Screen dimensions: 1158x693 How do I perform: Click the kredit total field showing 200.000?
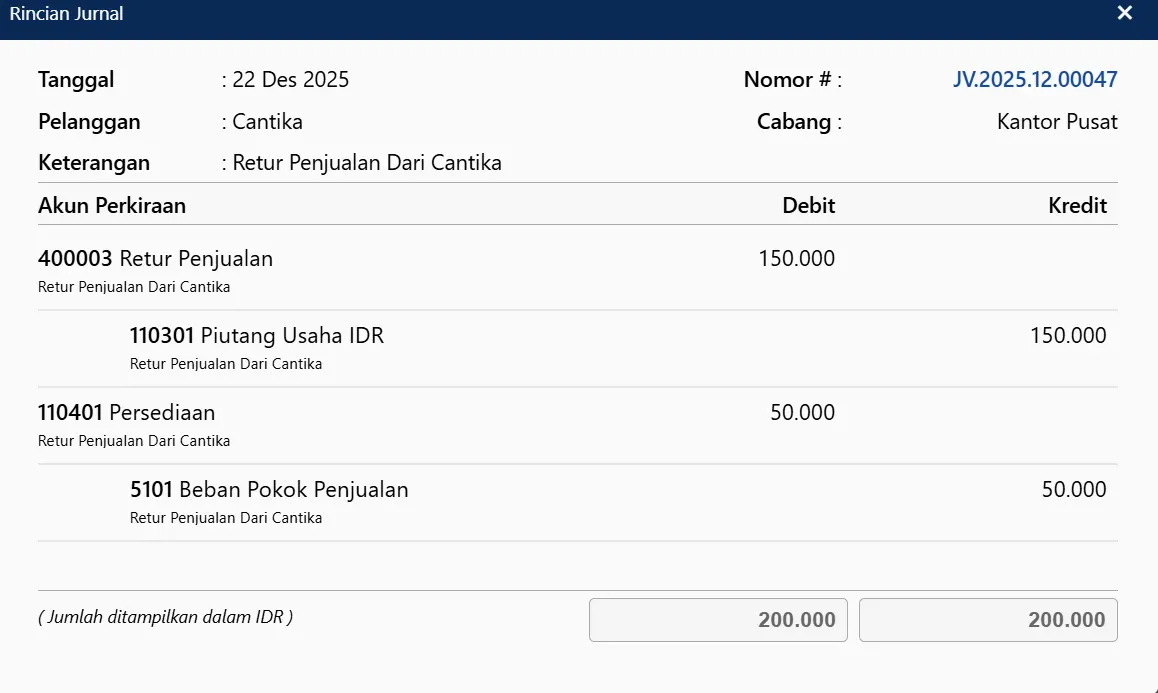[x=988, y=619]
